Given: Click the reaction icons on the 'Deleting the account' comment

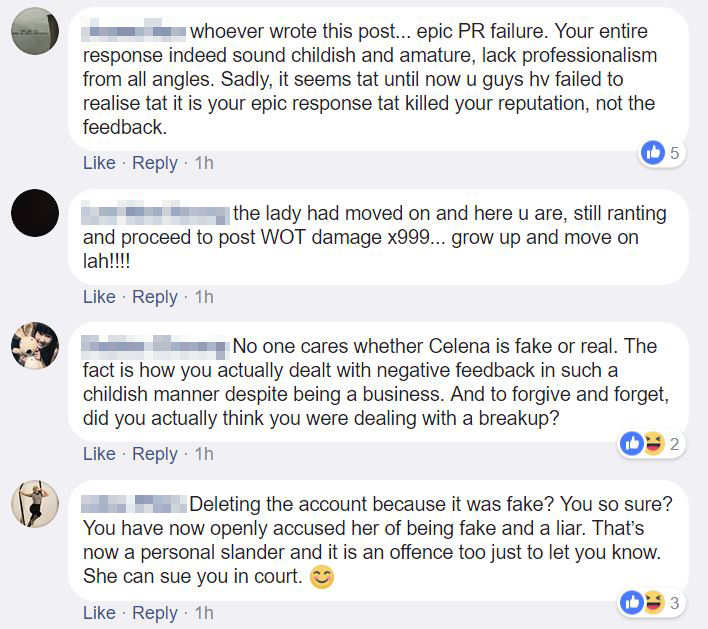Looking at the screenshot, I should coord(643,602).
